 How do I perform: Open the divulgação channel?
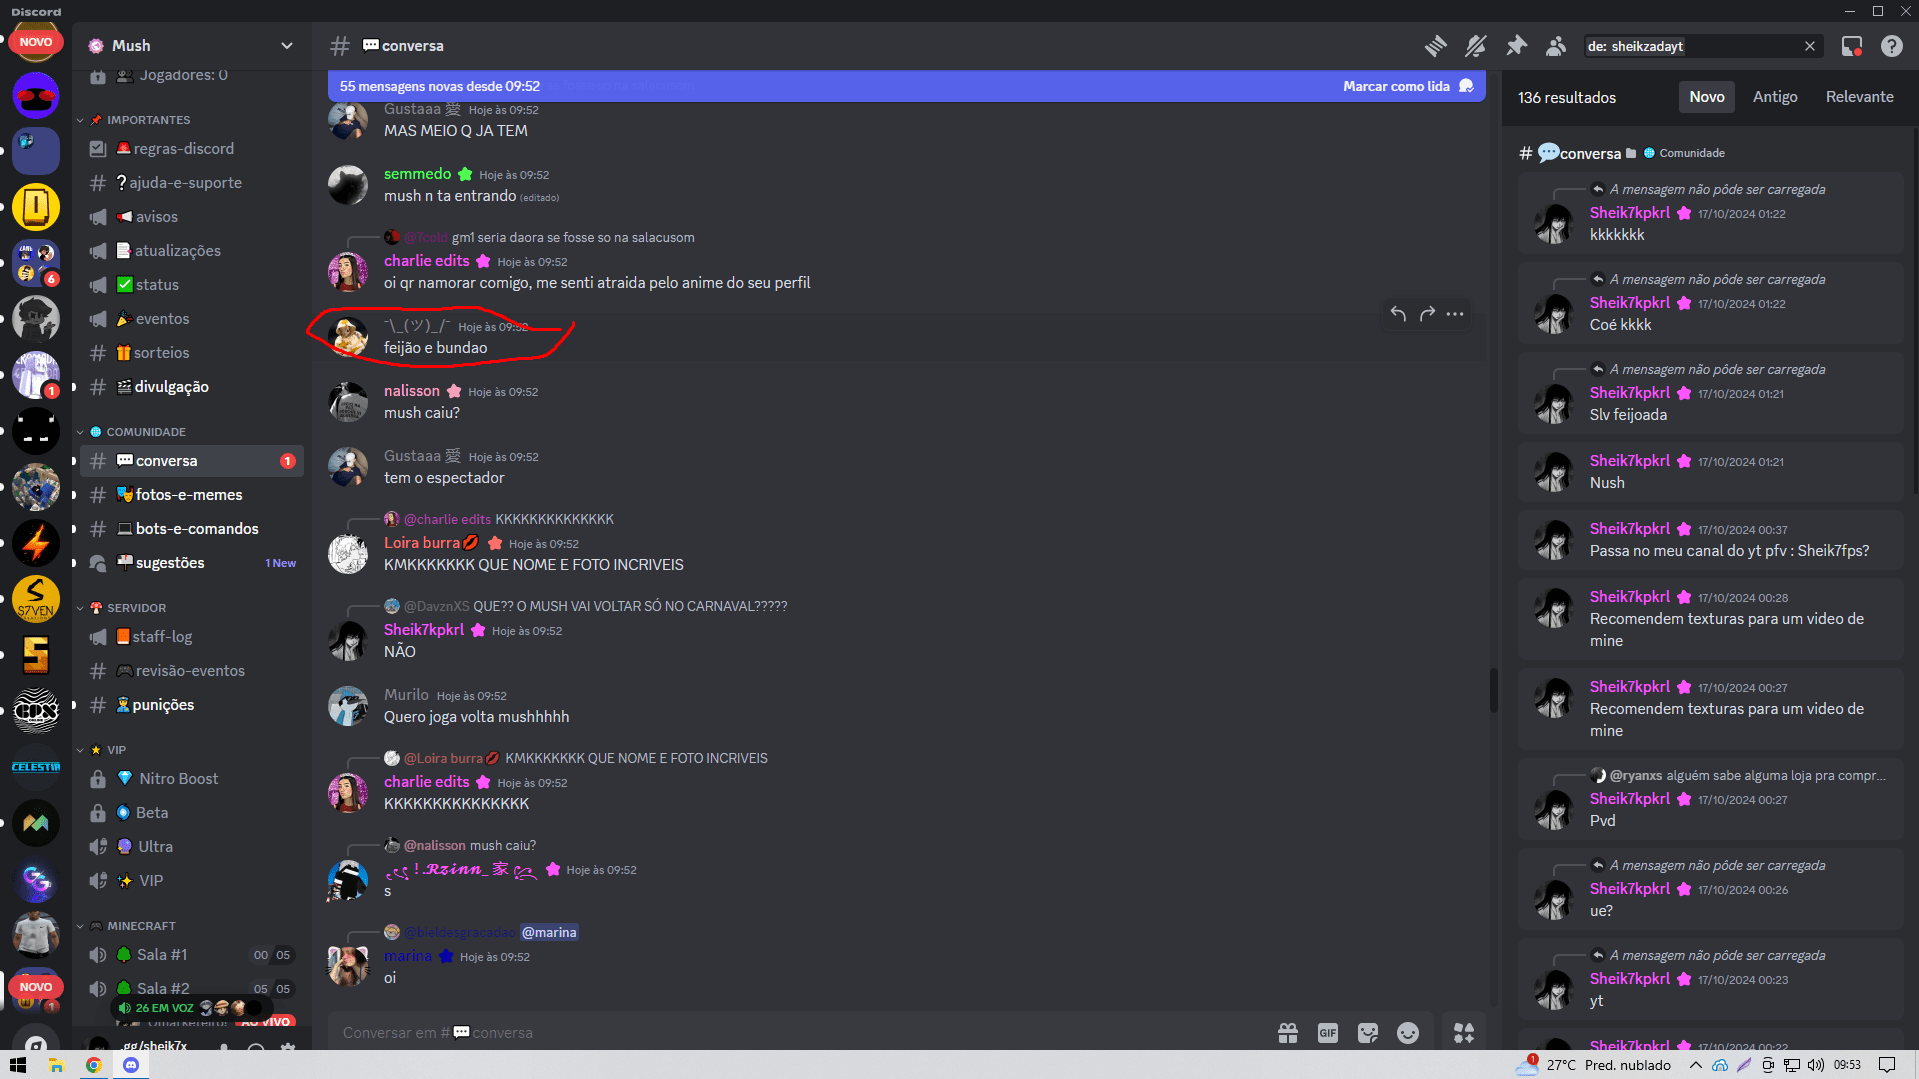pyautogui.click(x=191, y=387)
